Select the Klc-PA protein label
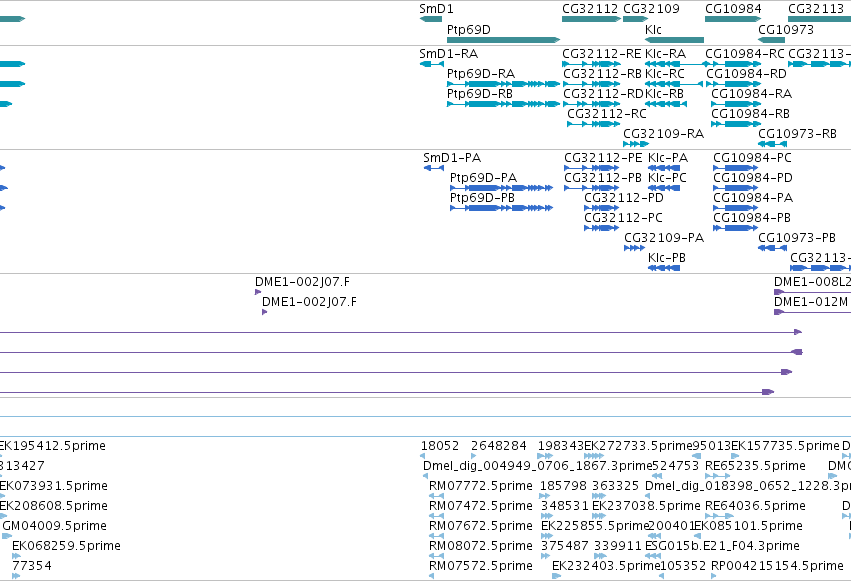Screen dimensions: 851x581 [x=668, y=158]
